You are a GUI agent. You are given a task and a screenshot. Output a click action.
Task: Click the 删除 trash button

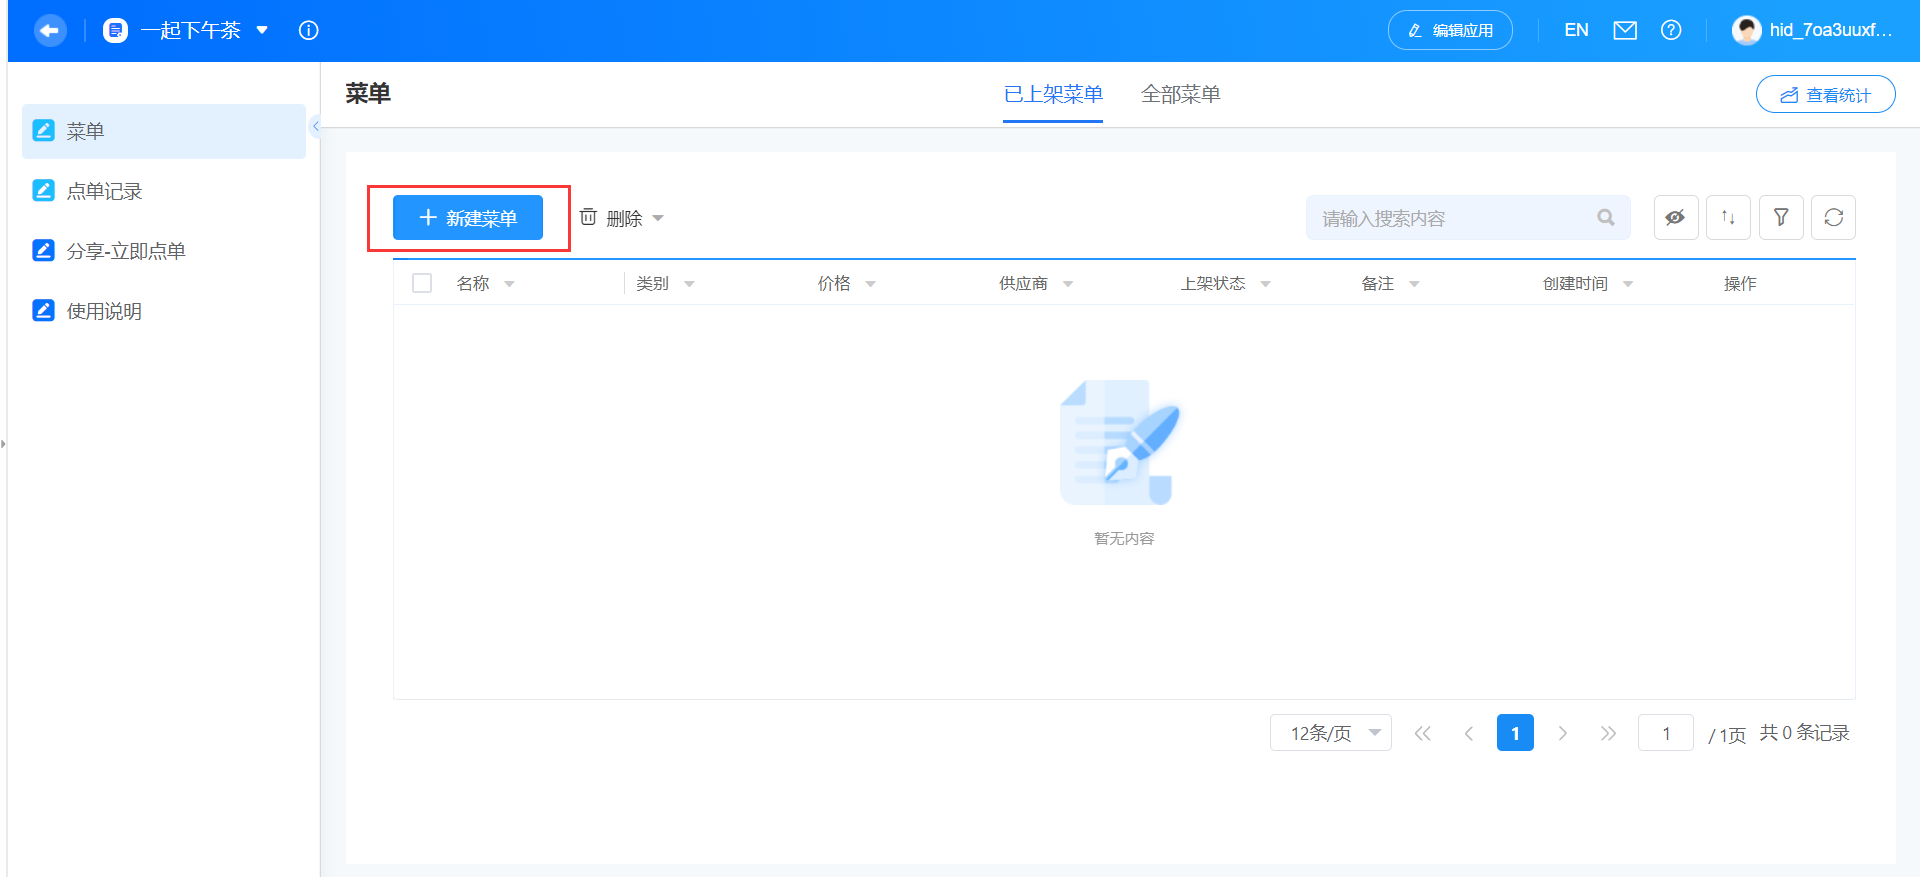tap(611, 218)
